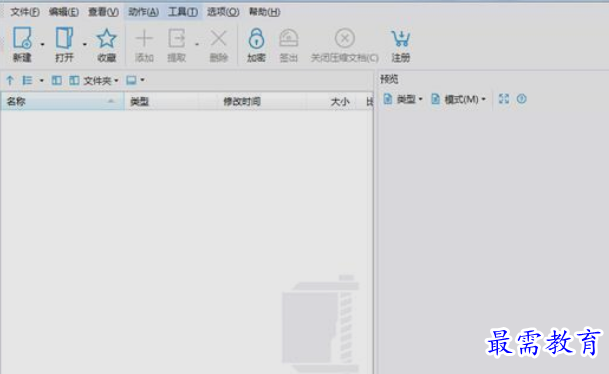
Task: Click the 打开 (Open) toolbar icon
Action: [x=64, y=38]
